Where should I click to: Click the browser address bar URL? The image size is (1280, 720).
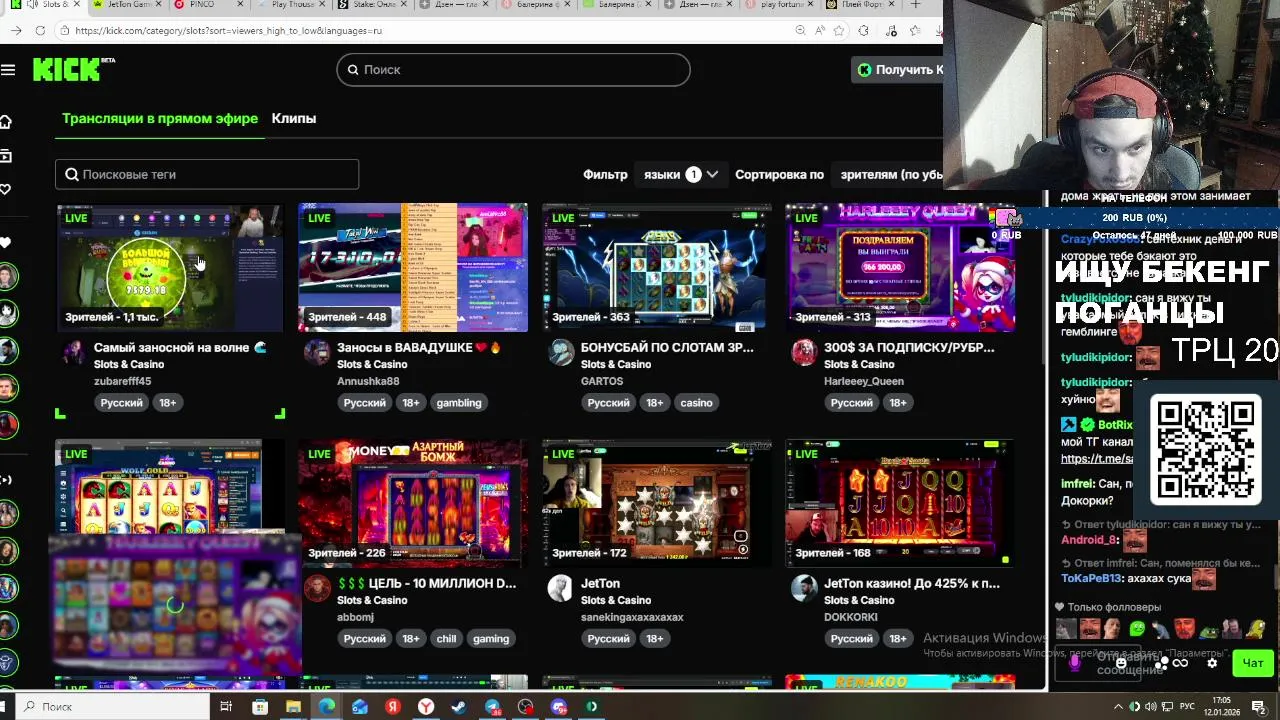click(x=229, y=30)
